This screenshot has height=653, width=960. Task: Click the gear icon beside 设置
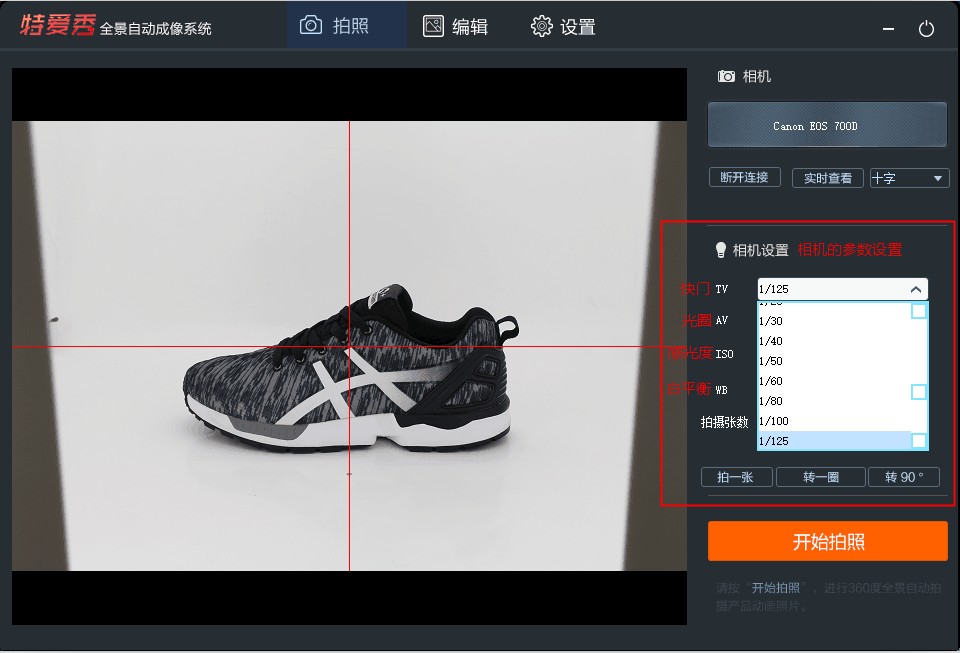click(541, 26)
